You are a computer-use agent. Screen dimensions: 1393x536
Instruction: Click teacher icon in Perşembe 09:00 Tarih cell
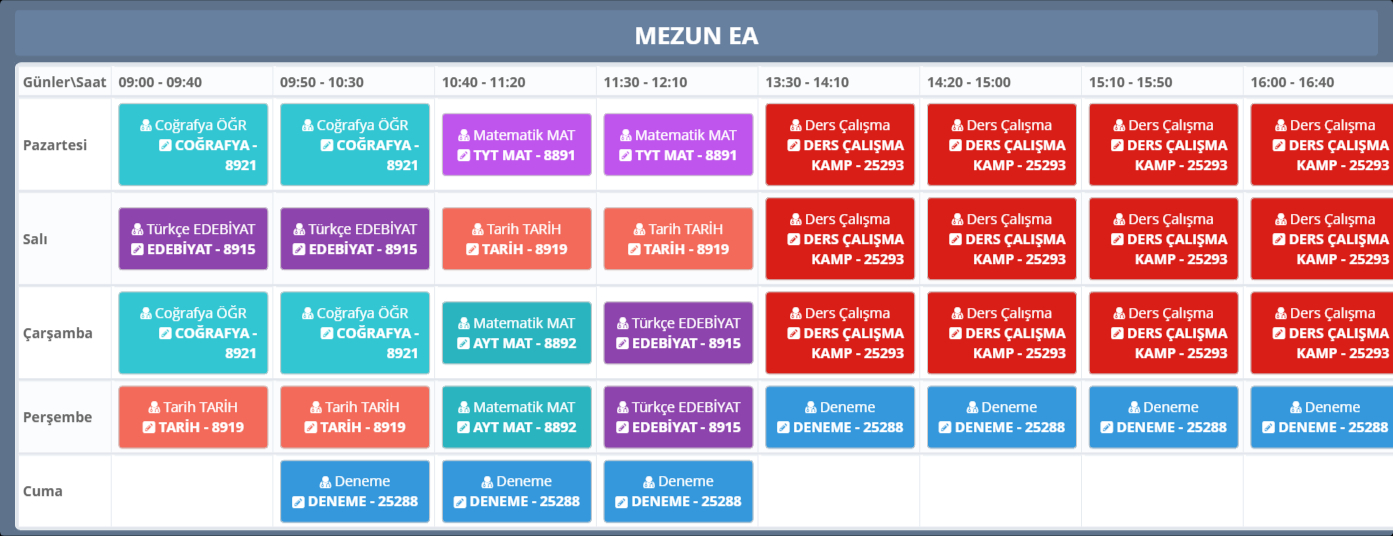pos(156,407)
